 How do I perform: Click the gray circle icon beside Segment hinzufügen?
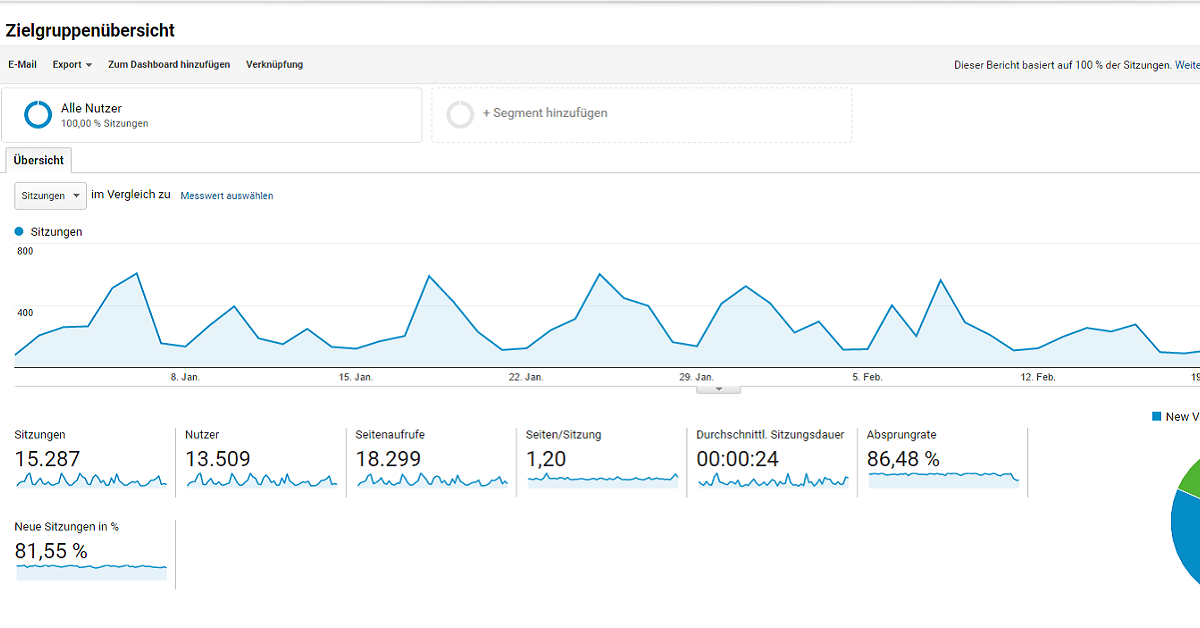(460, 113)
